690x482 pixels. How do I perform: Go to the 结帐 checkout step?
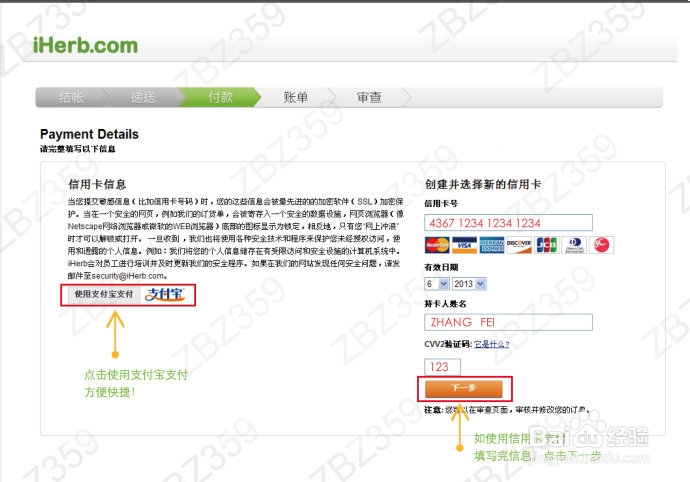[71, 97]
